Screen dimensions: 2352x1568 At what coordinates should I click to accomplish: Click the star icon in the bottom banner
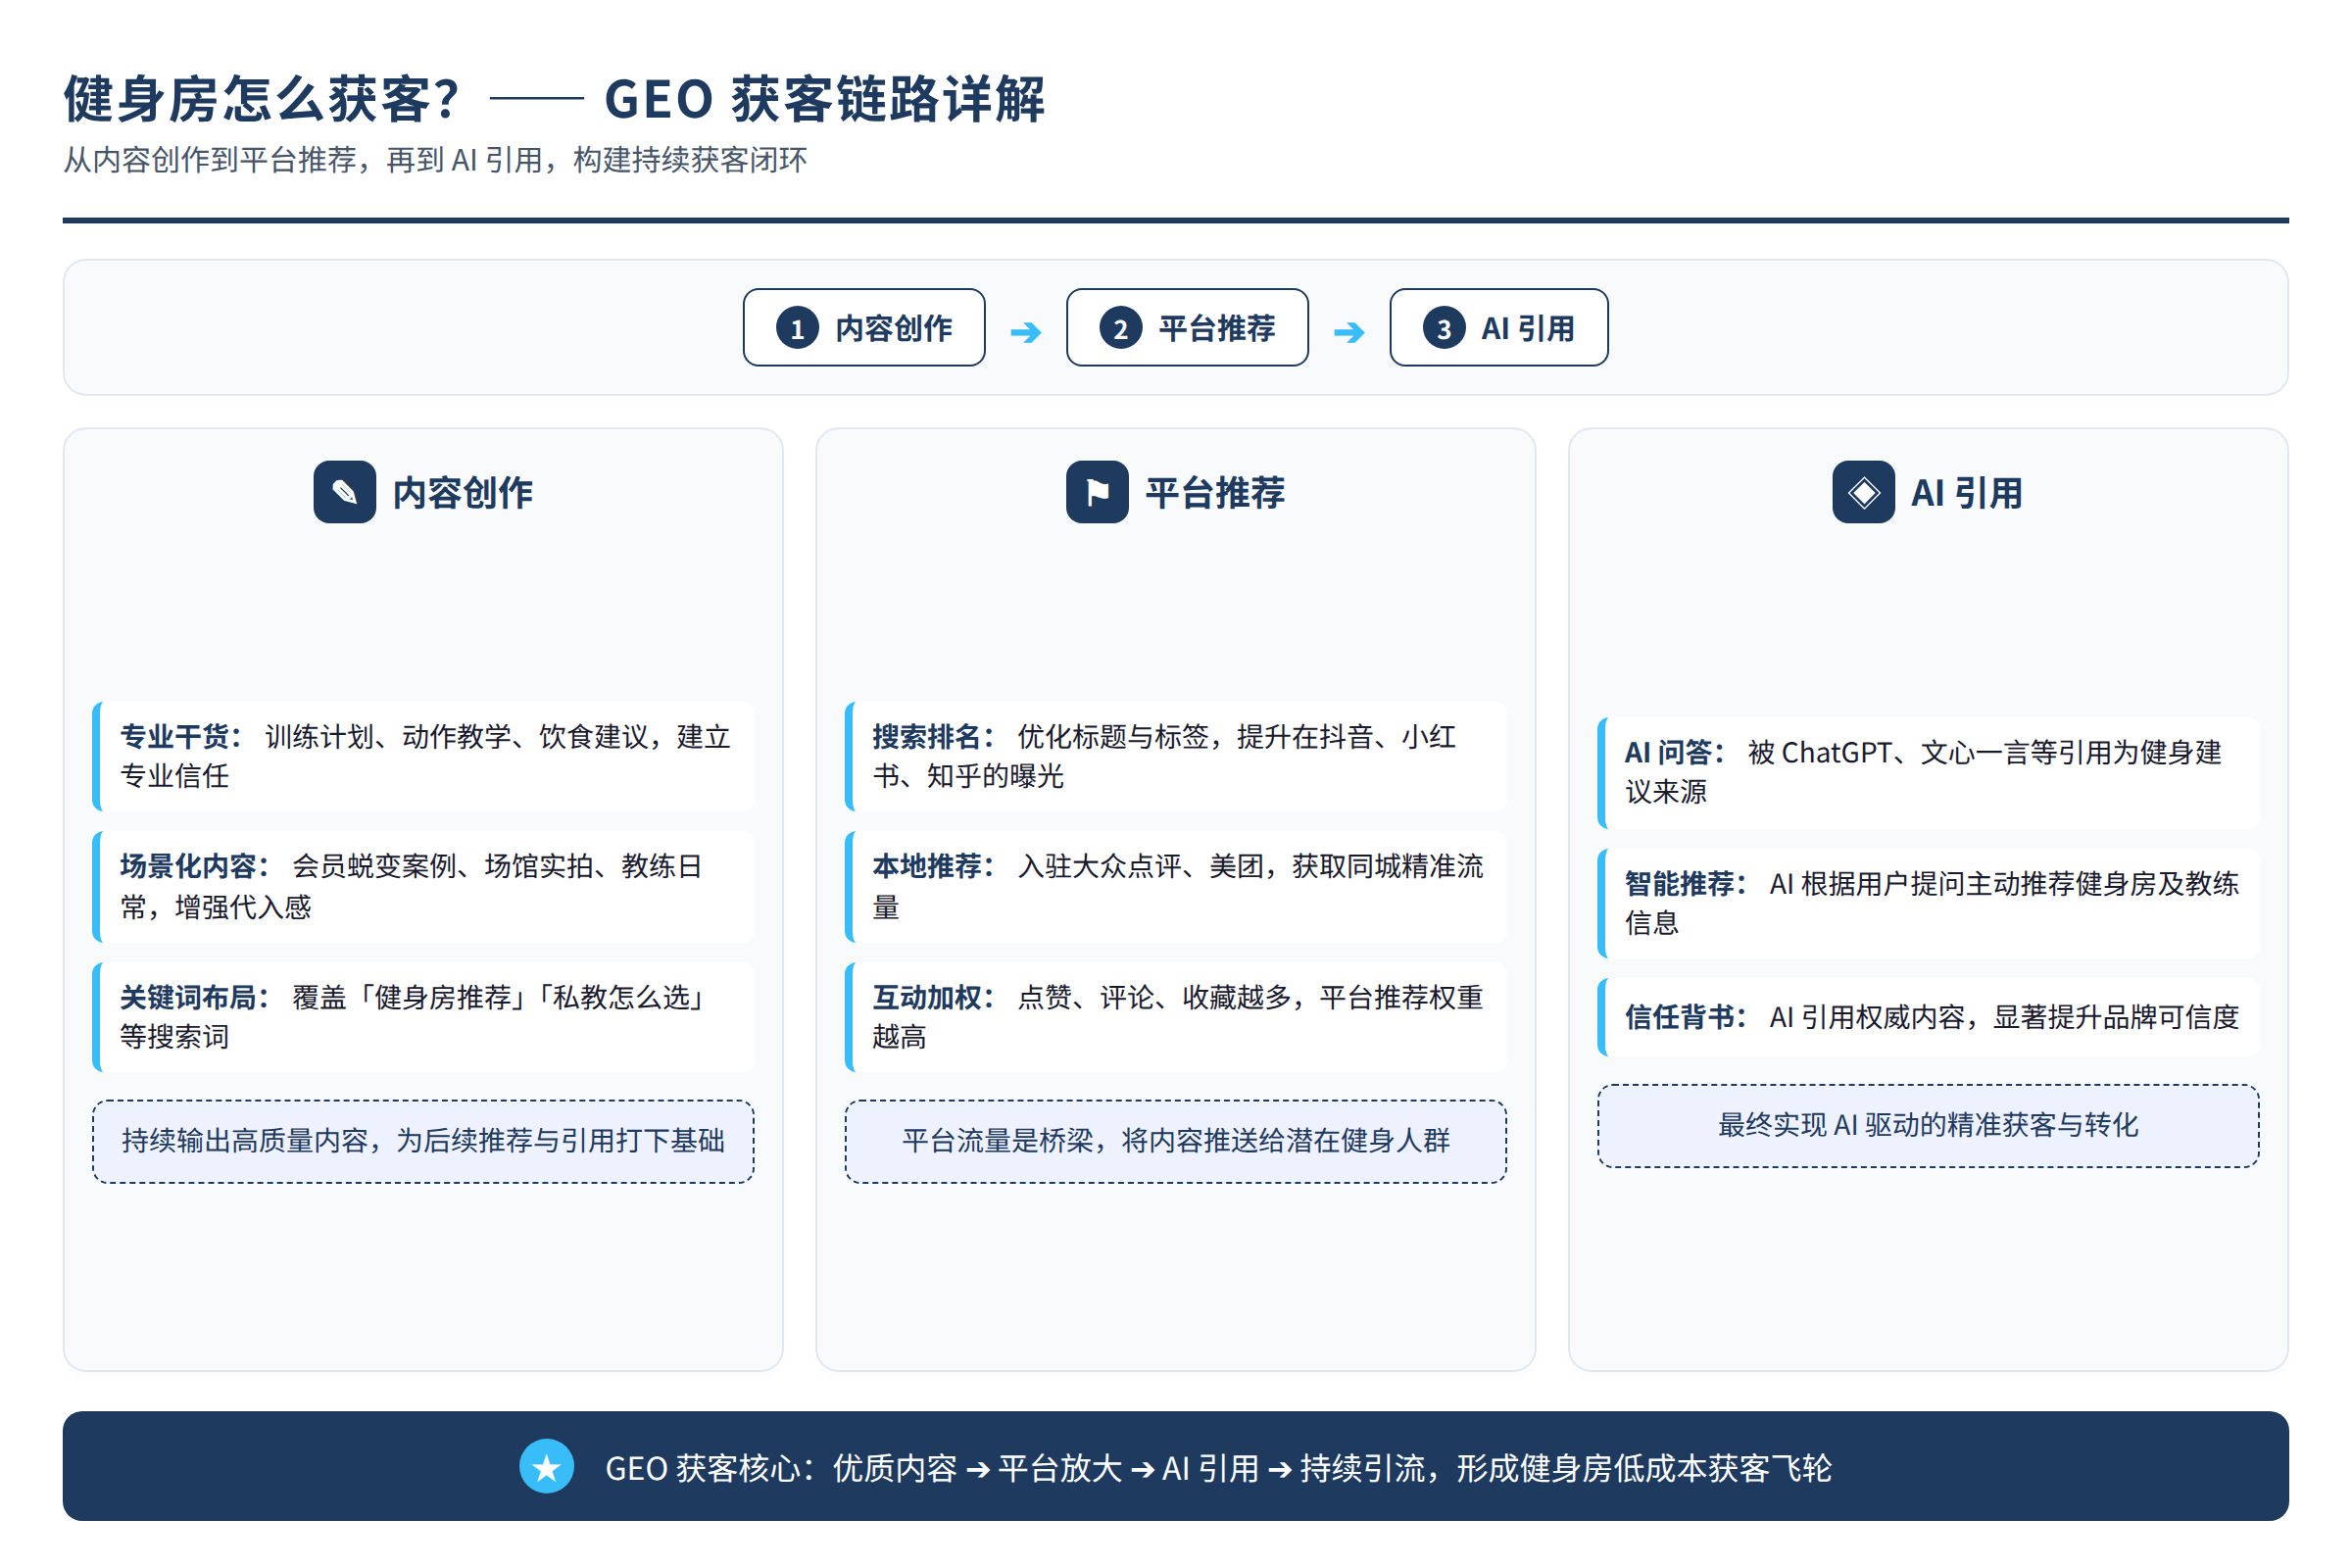547,1466
